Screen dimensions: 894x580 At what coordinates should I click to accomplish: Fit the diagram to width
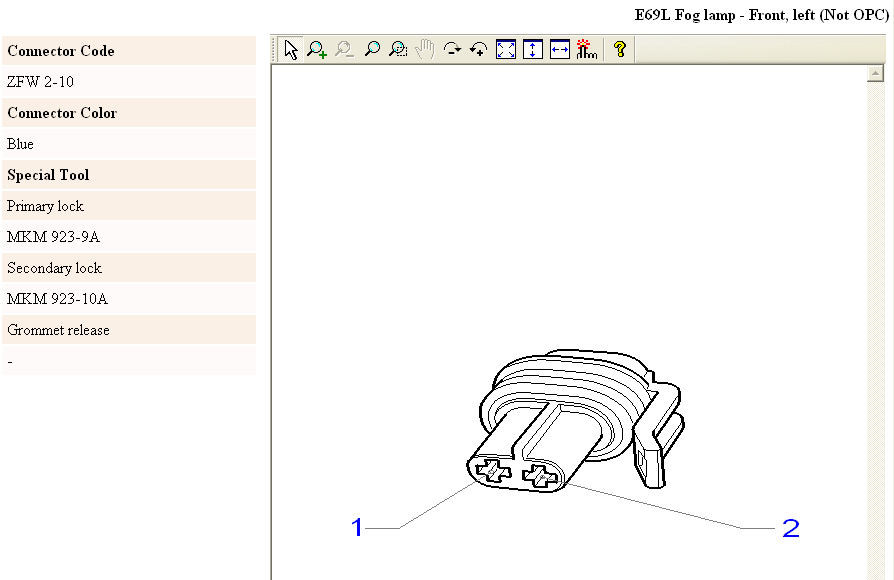(560, 50)
